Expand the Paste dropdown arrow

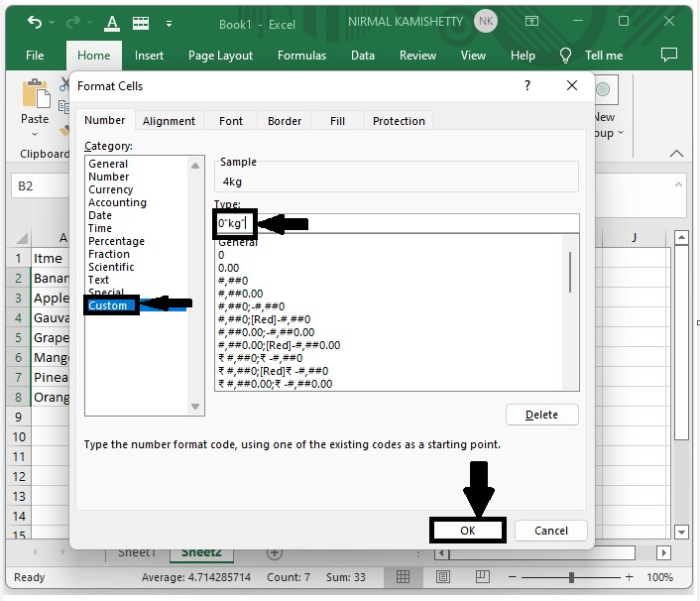35,134
